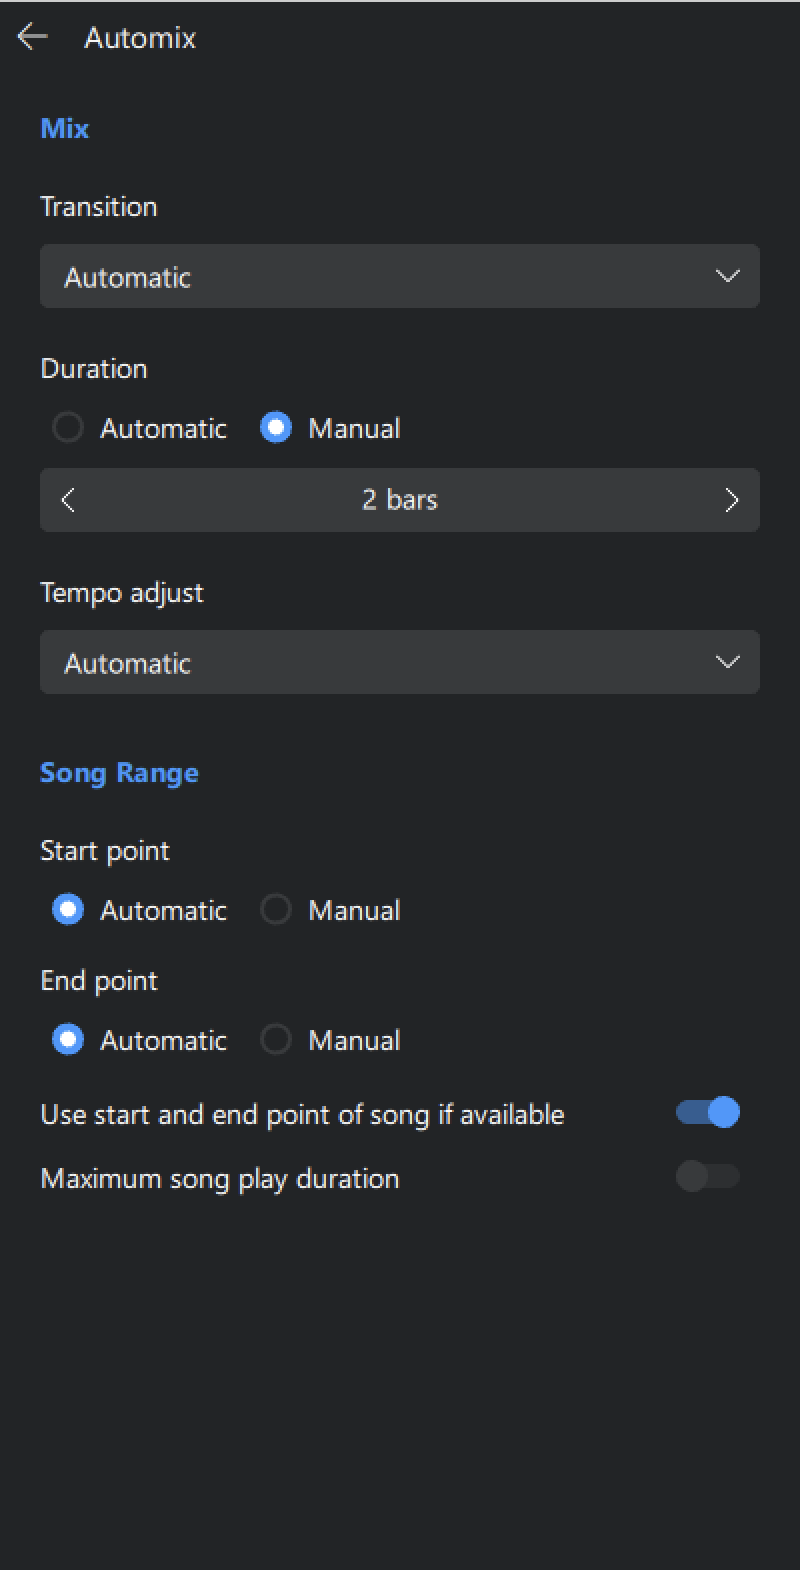Image resolution: width=800 pixels, height=1570 pixels.
Task: Click the 2 bars duration value
Action: pos(400,500)
